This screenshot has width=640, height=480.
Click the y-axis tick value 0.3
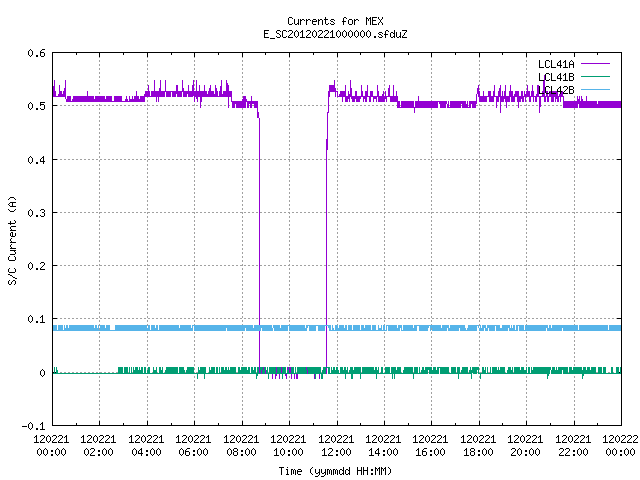tap(36, 213)
